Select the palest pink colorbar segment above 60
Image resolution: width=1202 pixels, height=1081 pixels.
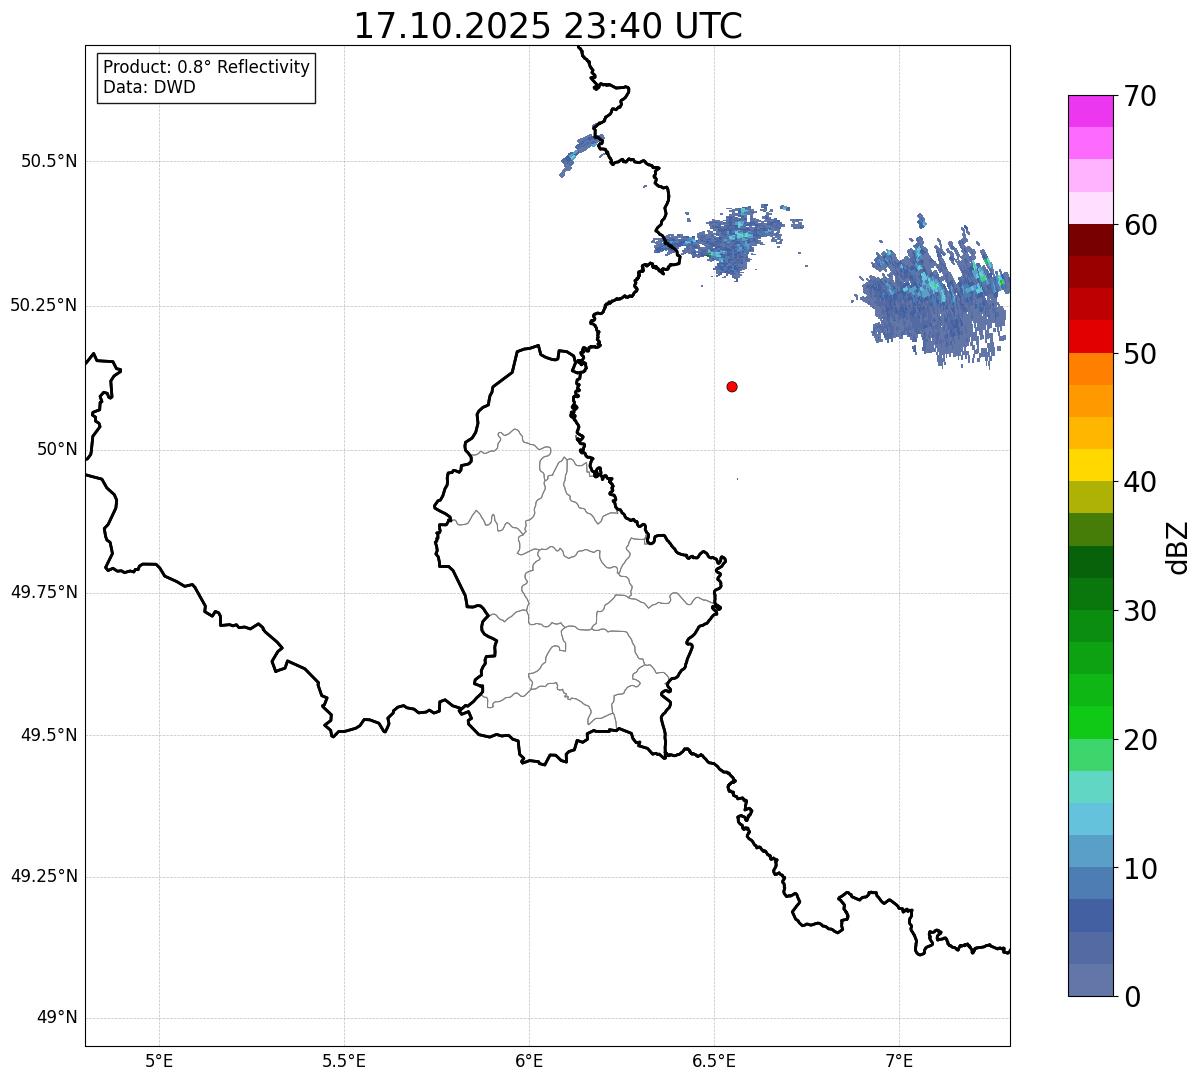coord(1090,207)
